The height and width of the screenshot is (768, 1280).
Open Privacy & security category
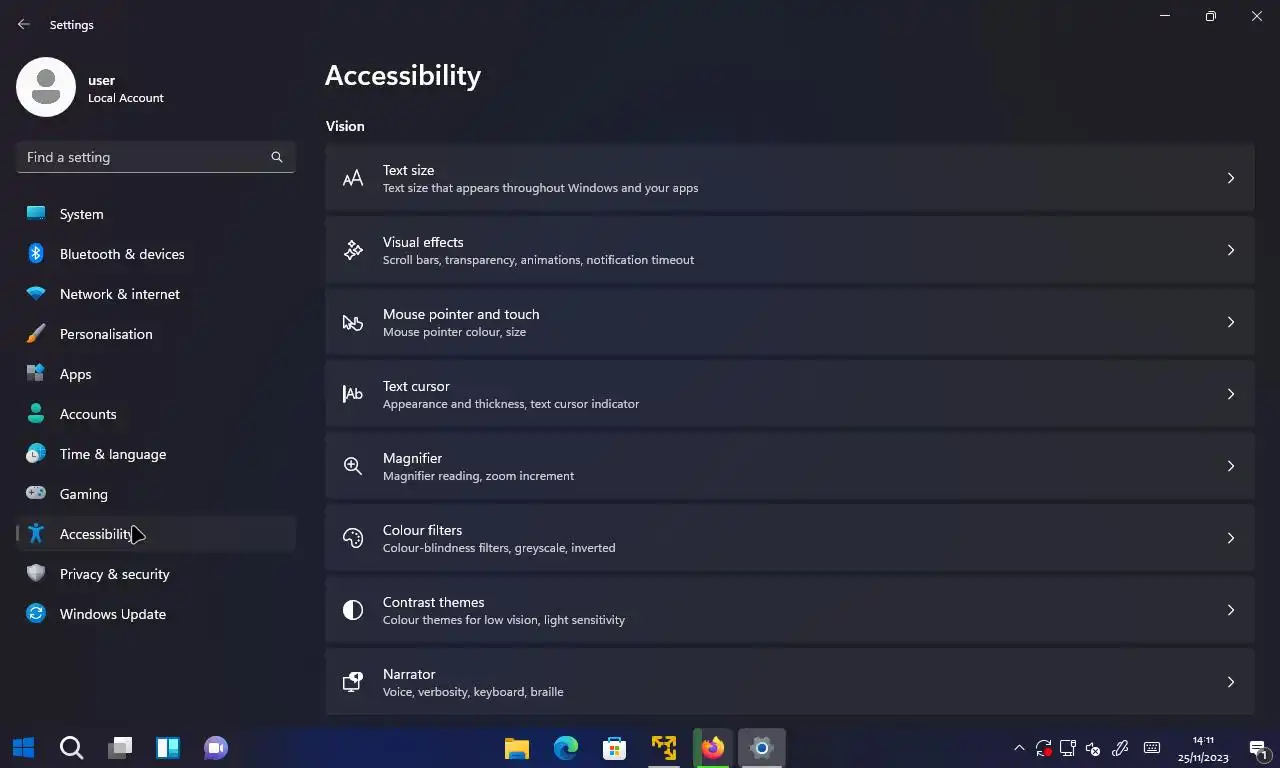coord(156,574)
